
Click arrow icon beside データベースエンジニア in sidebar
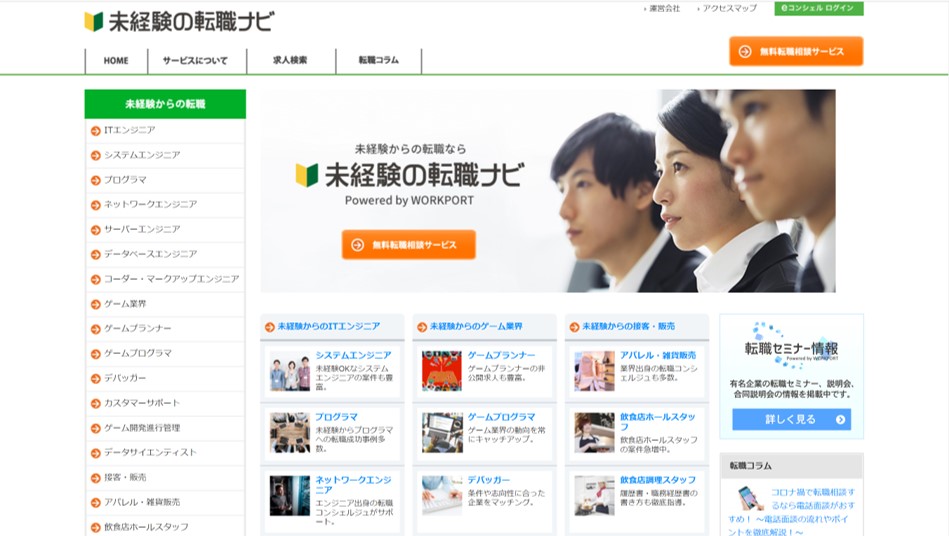click(96, 255)
